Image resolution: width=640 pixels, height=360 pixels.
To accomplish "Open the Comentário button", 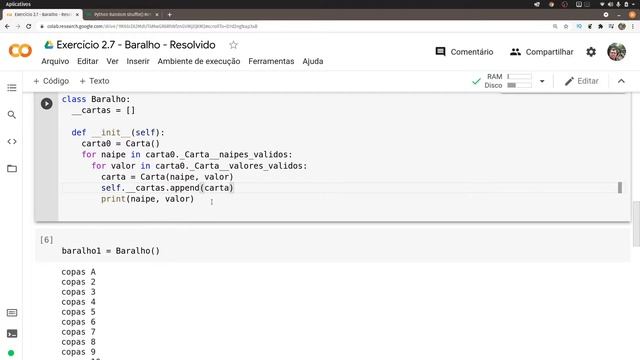I will [x=464, y=52].
